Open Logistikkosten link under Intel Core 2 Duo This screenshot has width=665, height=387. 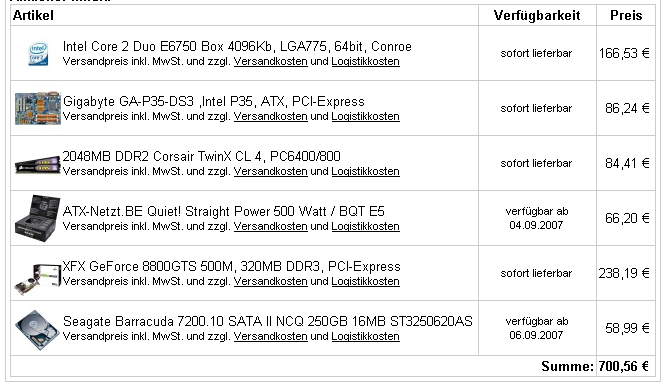click(365, 61)
